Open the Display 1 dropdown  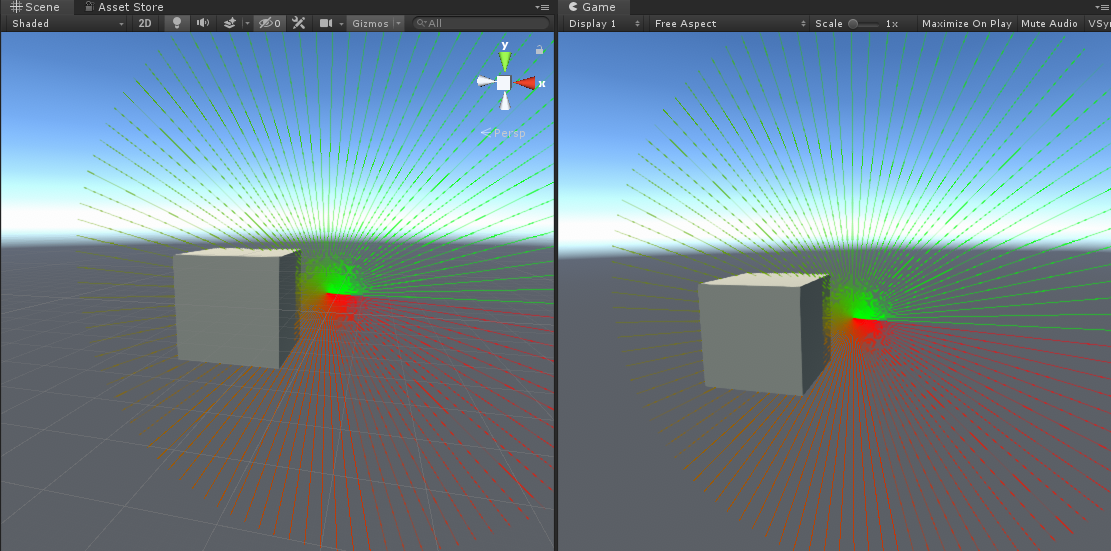tap(602, 23)
